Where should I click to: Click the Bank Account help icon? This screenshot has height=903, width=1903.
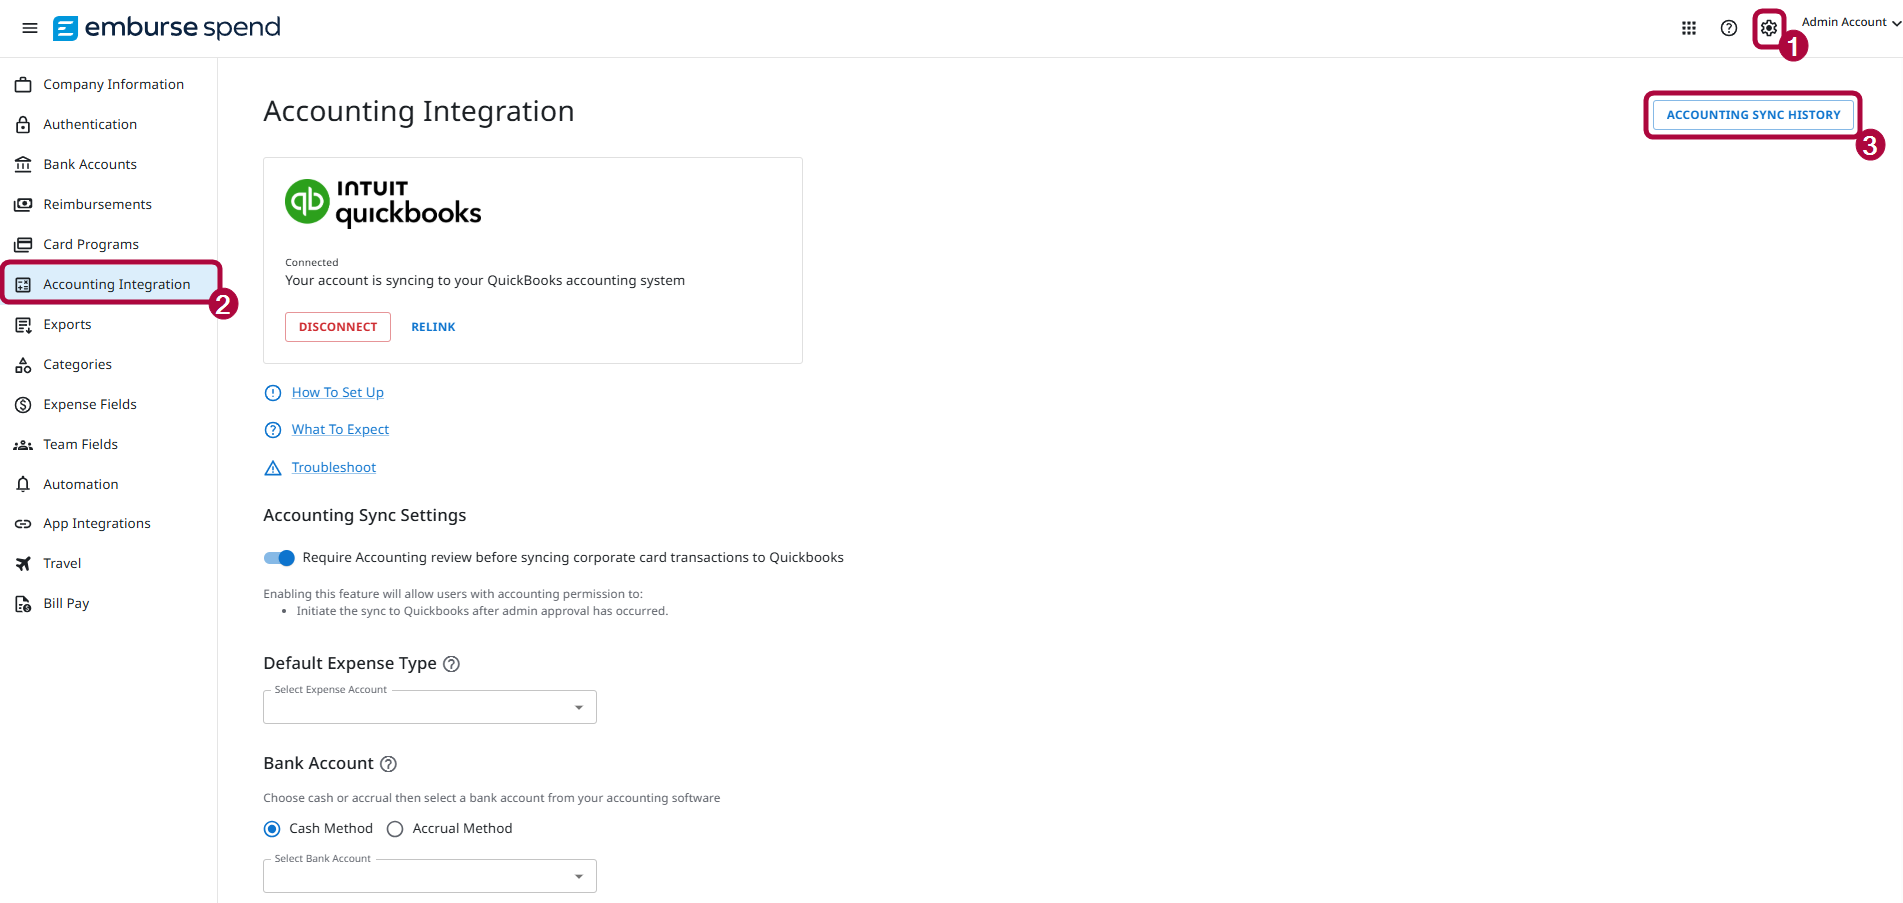click(x=389, y=764)
